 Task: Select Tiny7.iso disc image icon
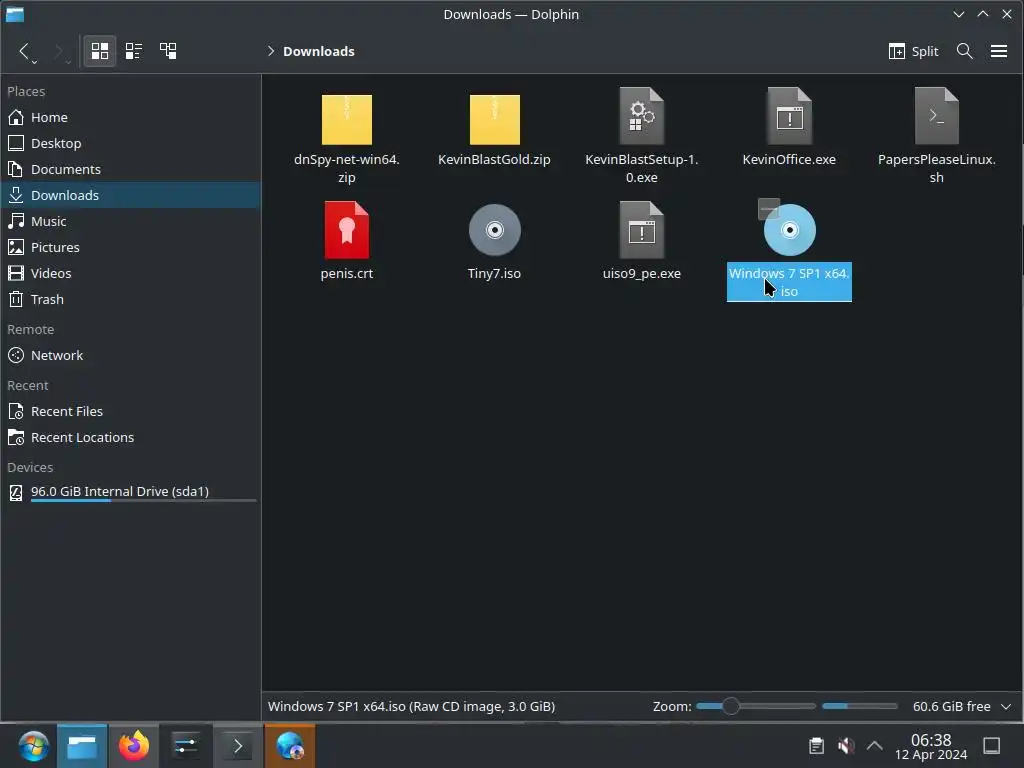point(494,230)
